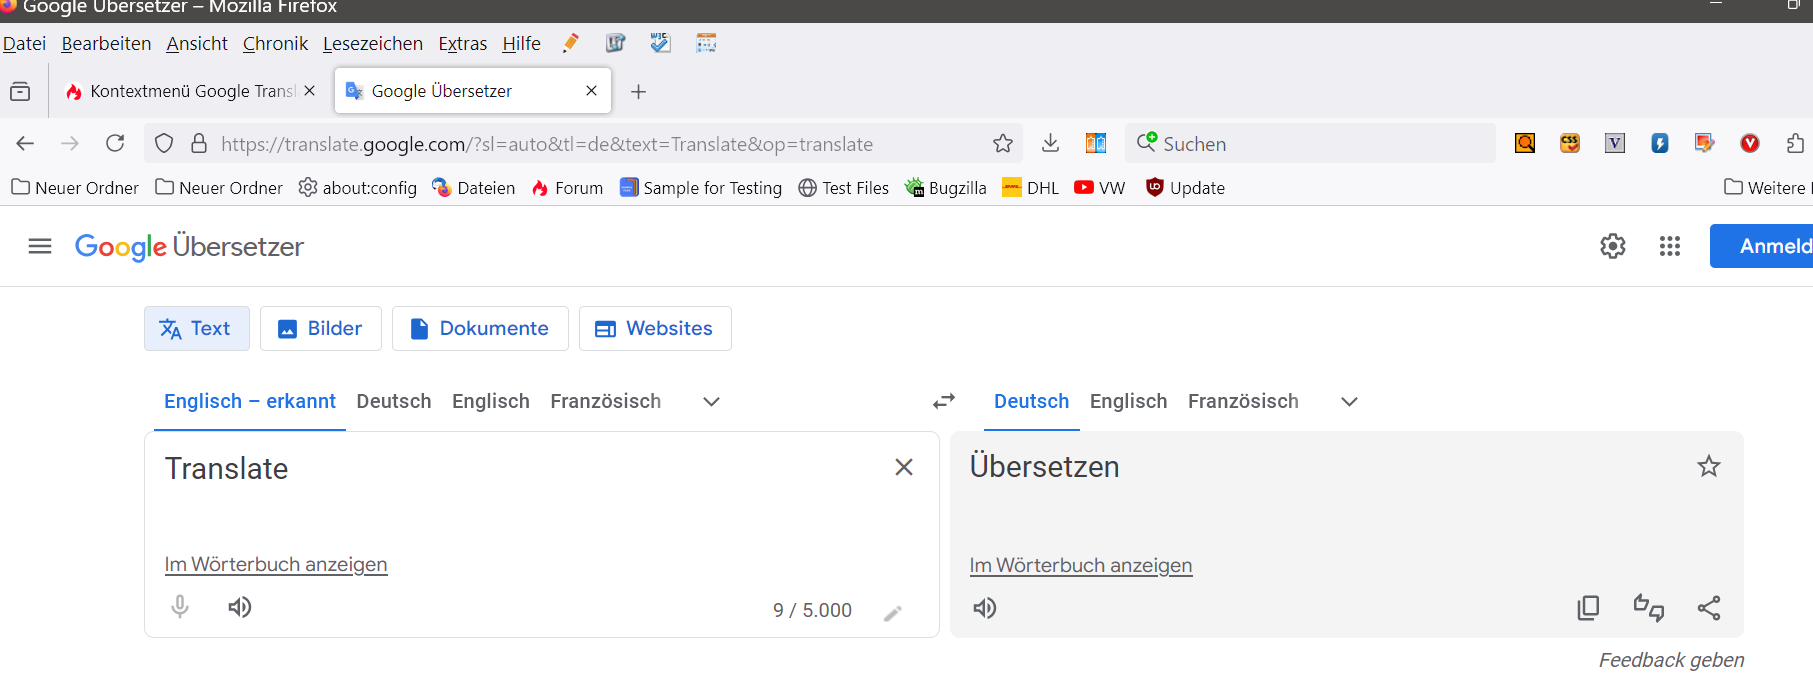Open the about:config bookmark
The width and height of the screenshot is (1813, 680).
click(x=358, y=187)
